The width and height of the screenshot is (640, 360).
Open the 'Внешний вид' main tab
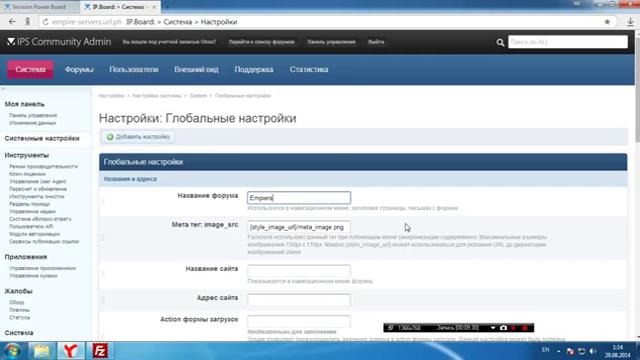pyautogui.click(x=196, y=69)
